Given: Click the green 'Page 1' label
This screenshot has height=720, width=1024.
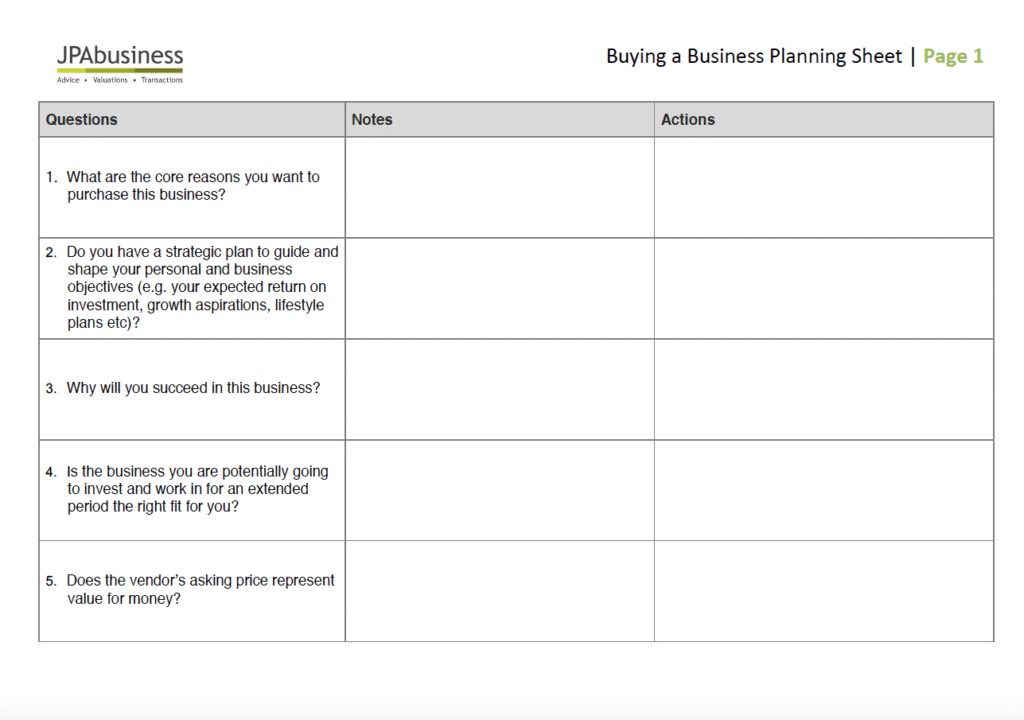Looking at the screenshot, I should coord(953,56).
